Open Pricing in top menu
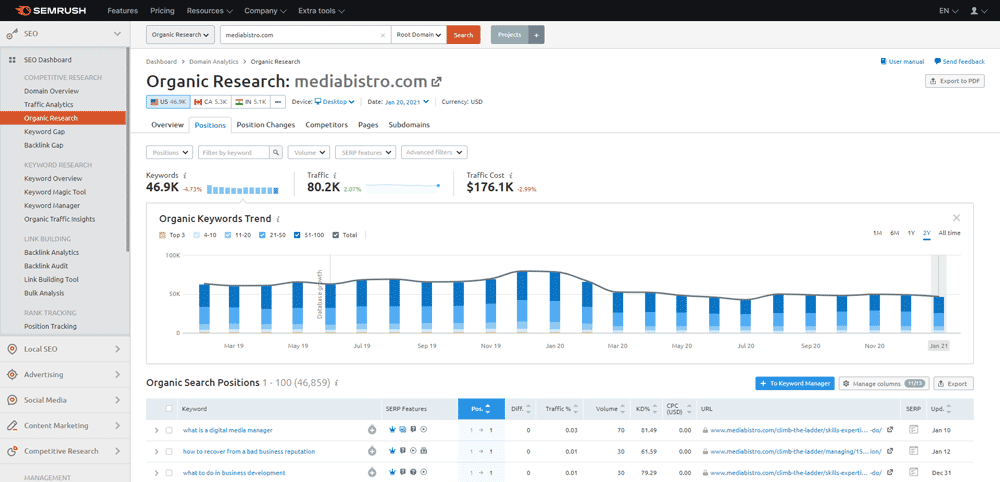Image resolution: width=1000 pixels, height=482 pixels. pyautogui.click(x=162, y=11)
